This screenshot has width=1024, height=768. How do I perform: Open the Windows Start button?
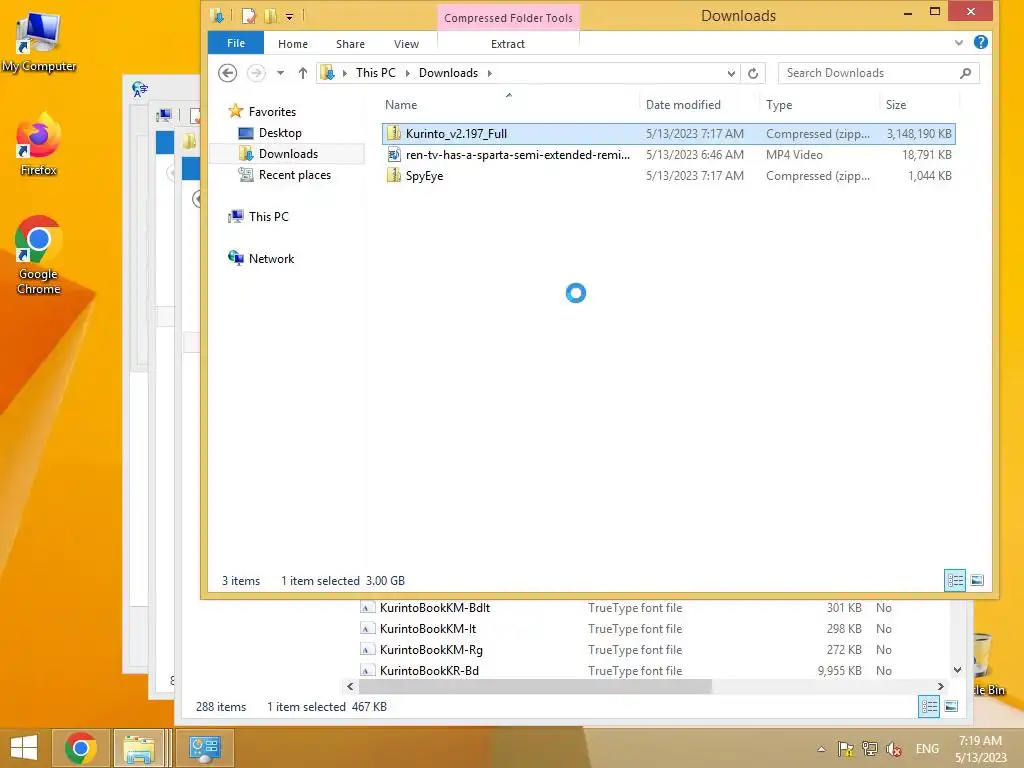[x=24, y=748]
